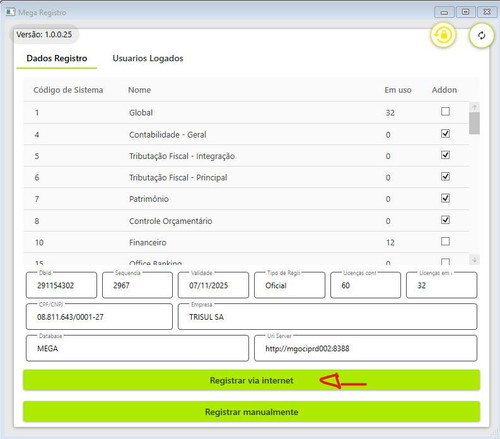500x439 pixels.
Task: Click the Tipo de Registro field Oficial
Action: click(x=289, y=285)
